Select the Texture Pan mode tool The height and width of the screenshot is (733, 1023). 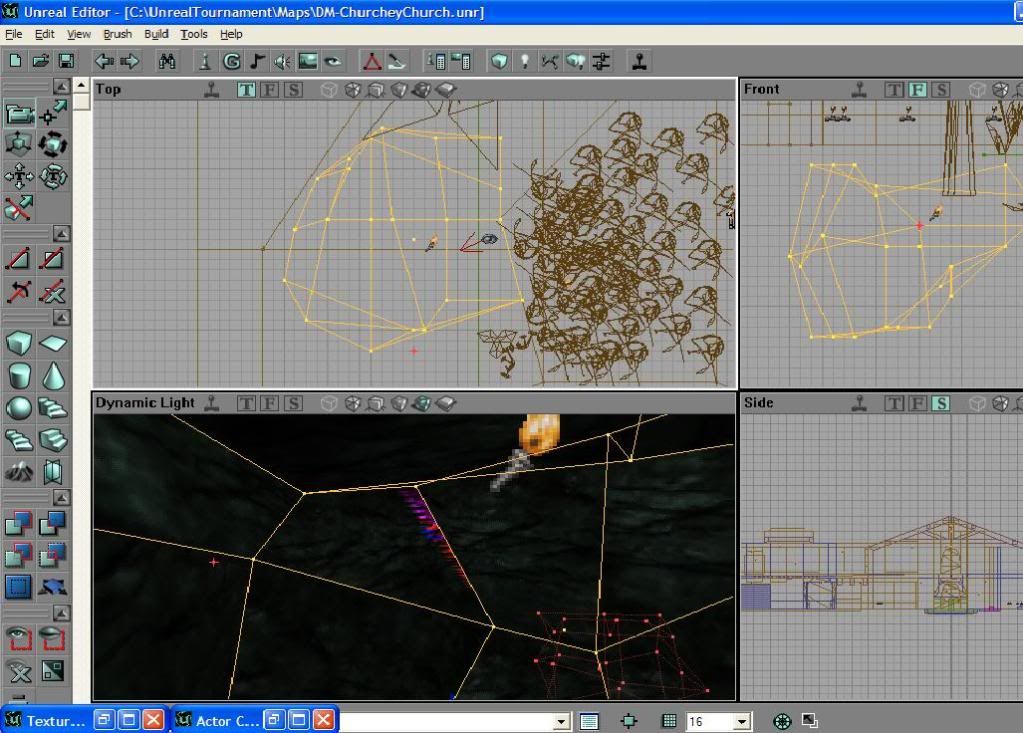pyautogui.click(x=20, y=175)
